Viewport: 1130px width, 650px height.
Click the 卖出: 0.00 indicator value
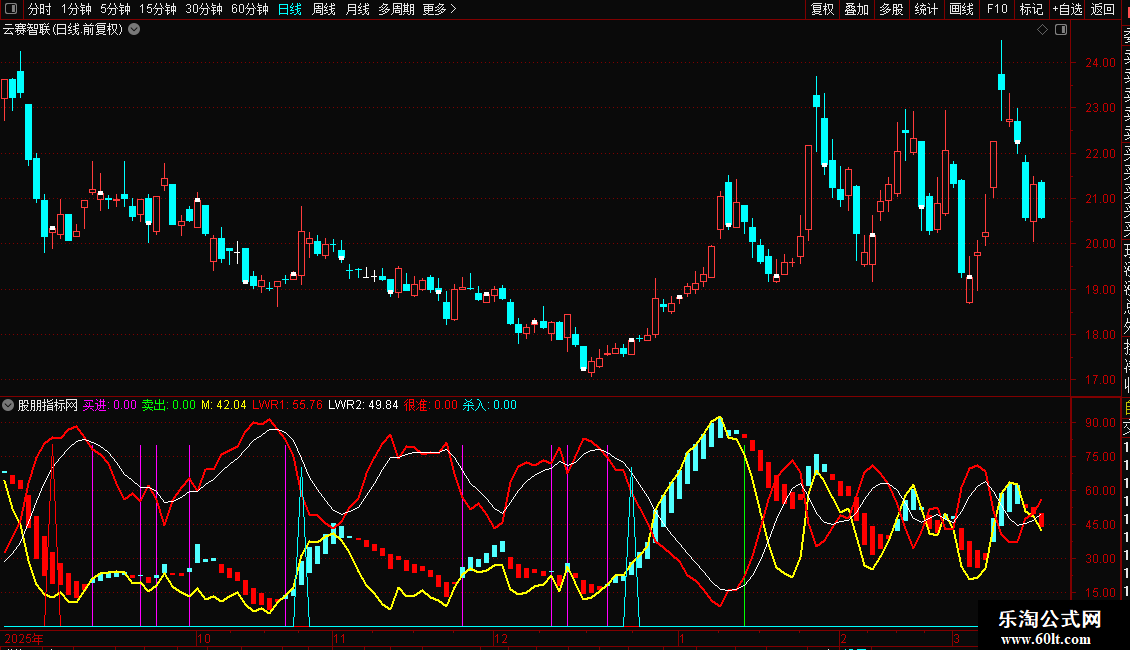169,405
